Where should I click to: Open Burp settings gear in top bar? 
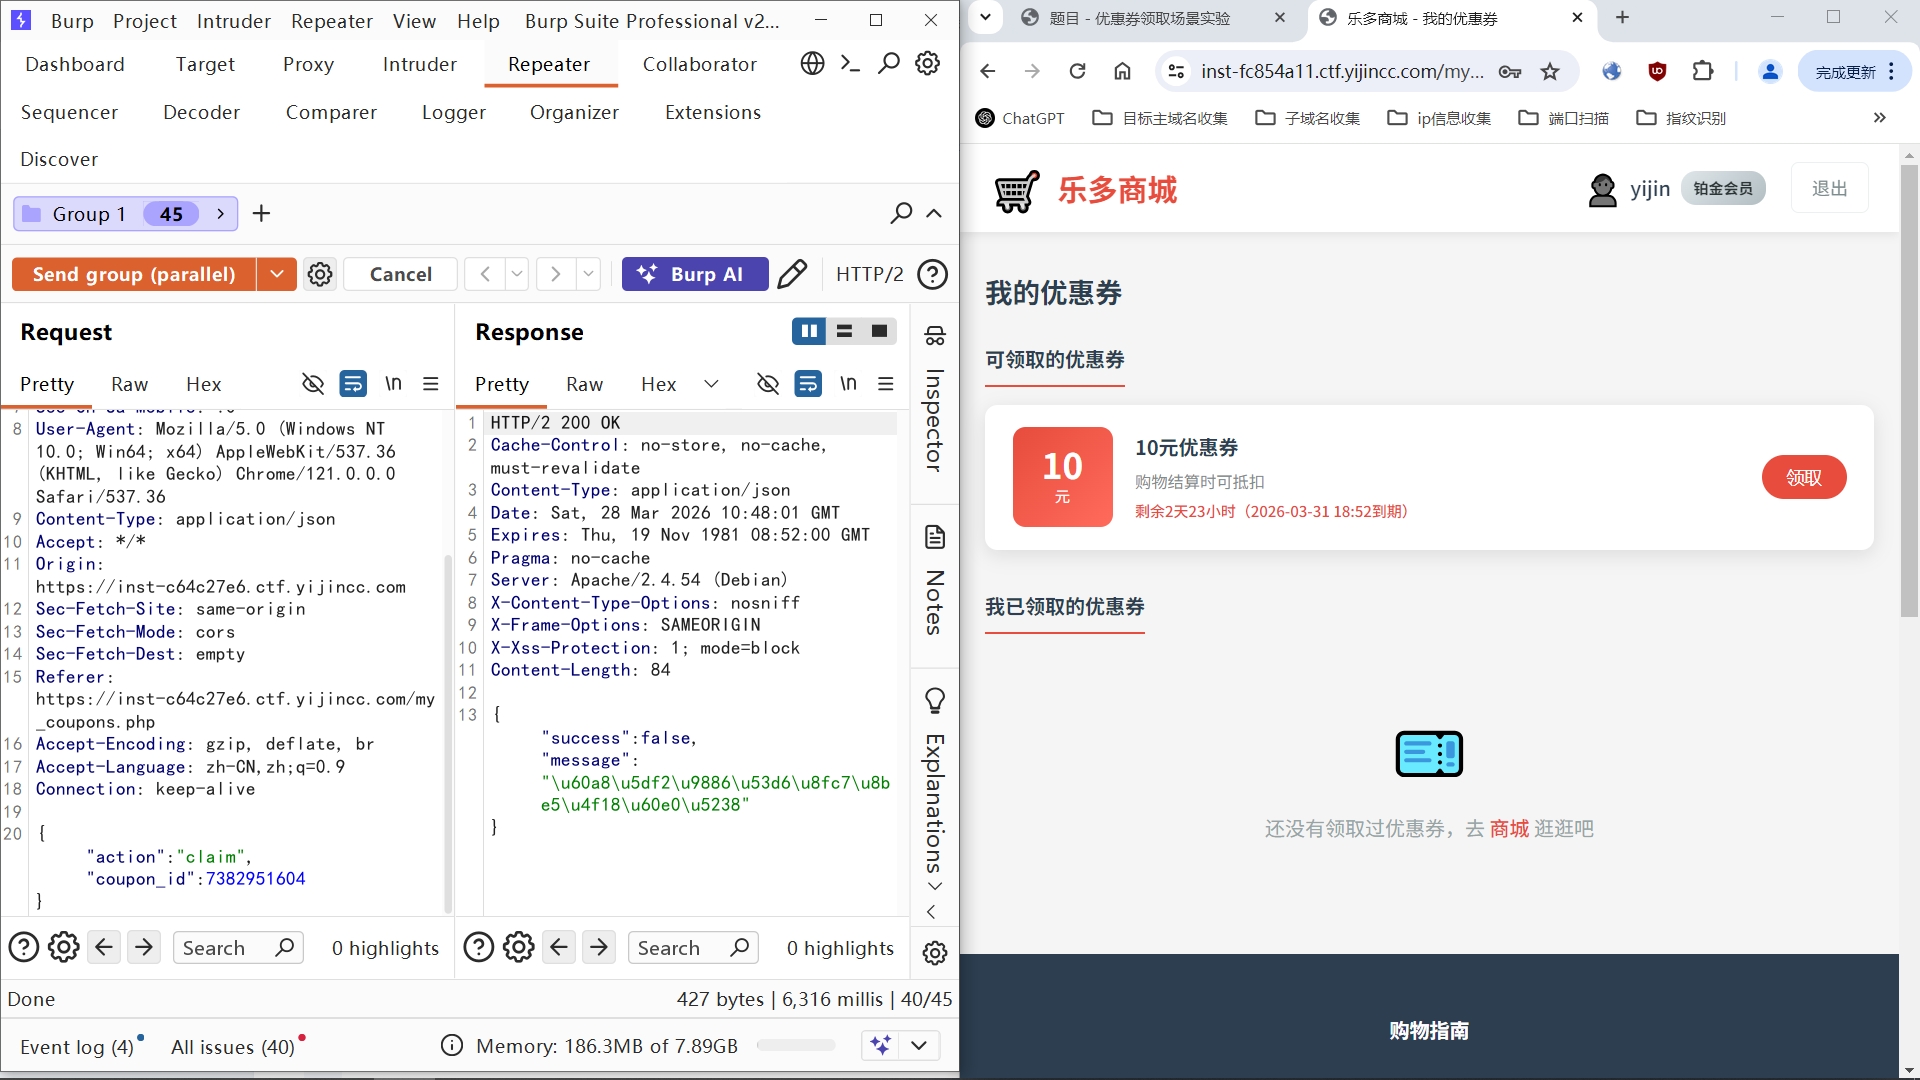click(x=928, y=64)
